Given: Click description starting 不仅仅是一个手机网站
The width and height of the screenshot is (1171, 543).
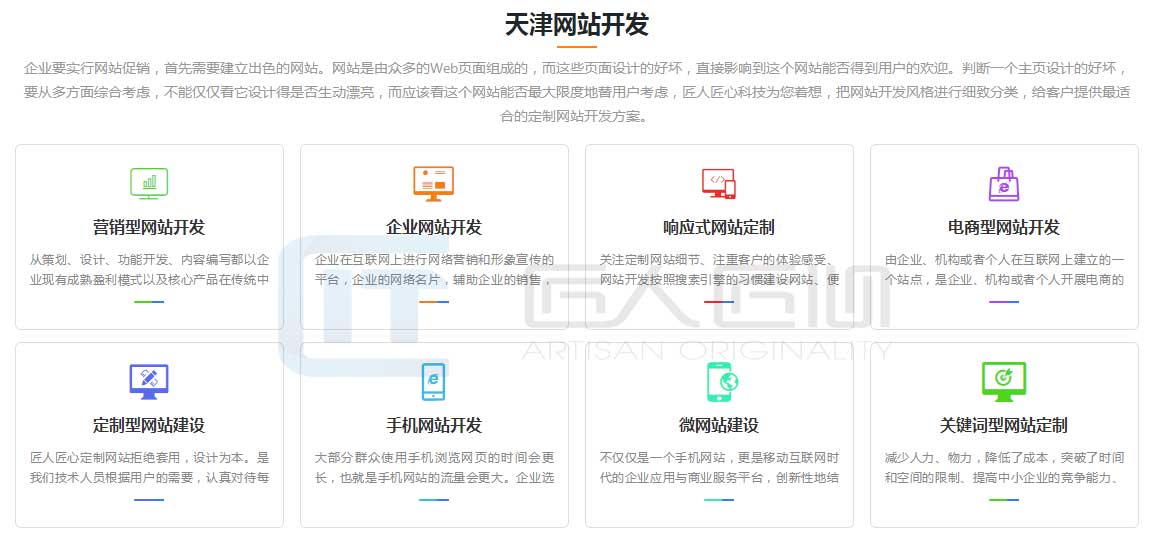Looking at the screenshot, I should (718, 468).
